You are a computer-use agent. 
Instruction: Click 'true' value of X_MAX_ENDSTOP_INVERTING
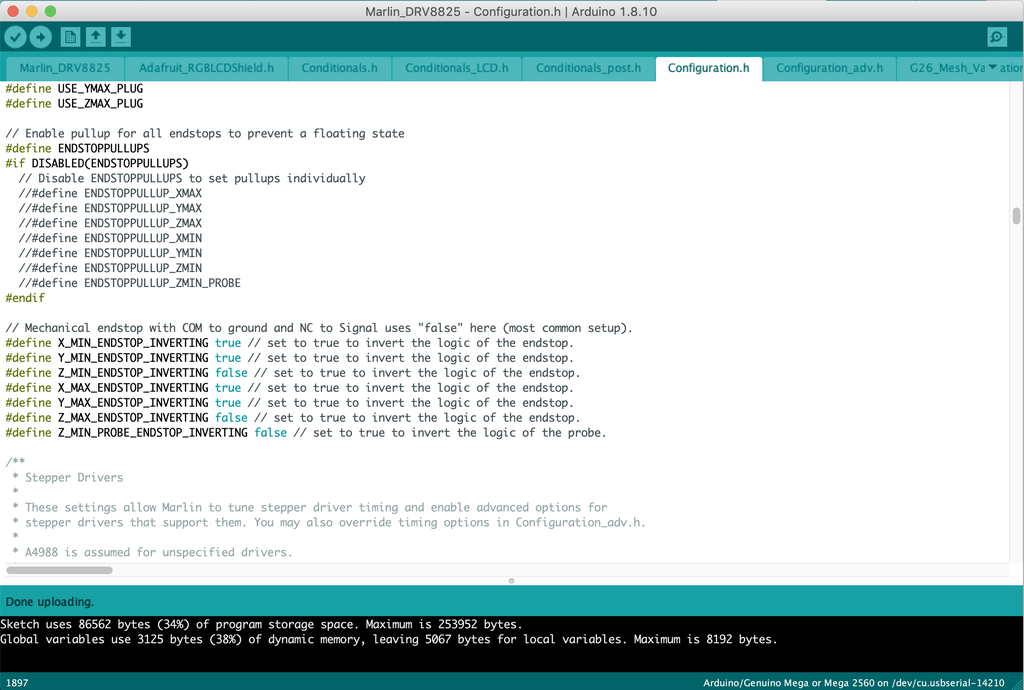[x=228, y=388]
